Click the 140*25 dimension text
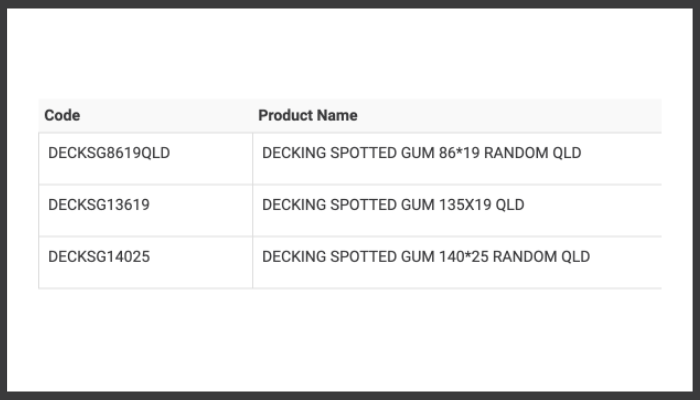 [x=464, y=256]
